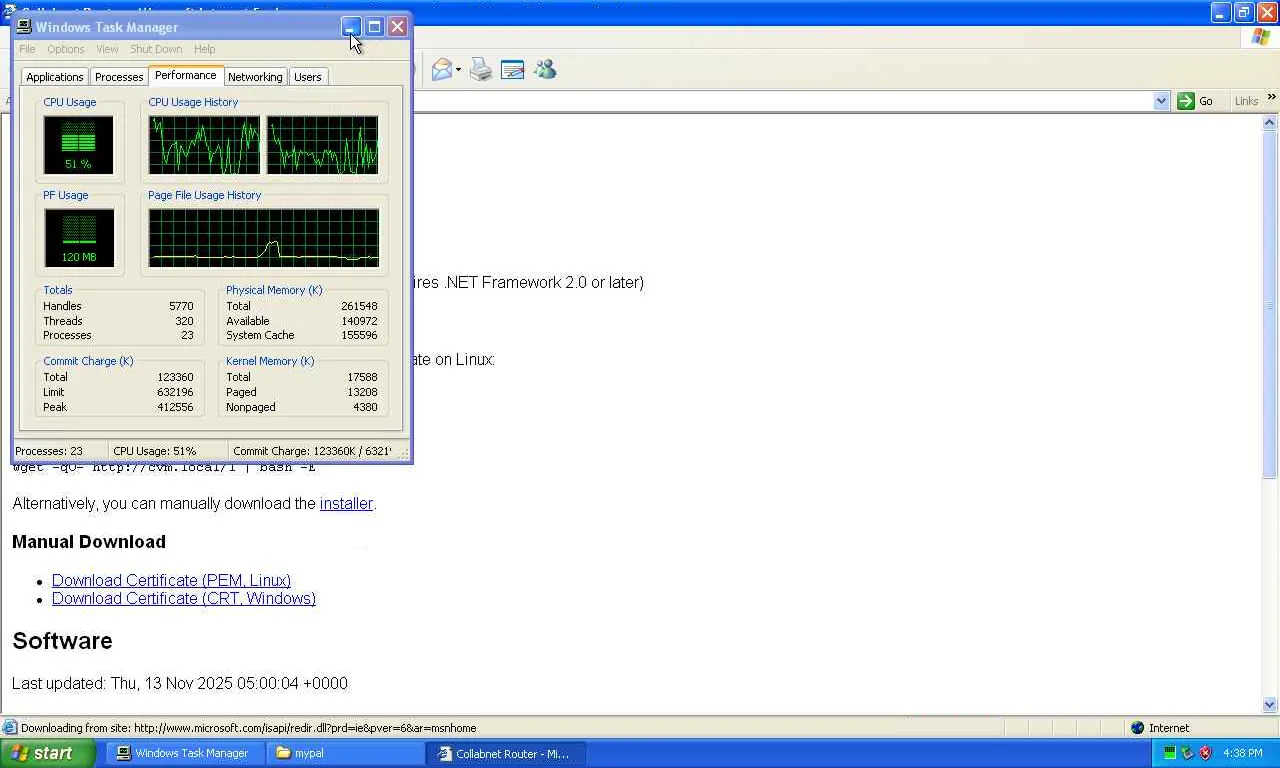Click the middle system tray icon
The image size is (1280, 768).
click(1187, 753)
